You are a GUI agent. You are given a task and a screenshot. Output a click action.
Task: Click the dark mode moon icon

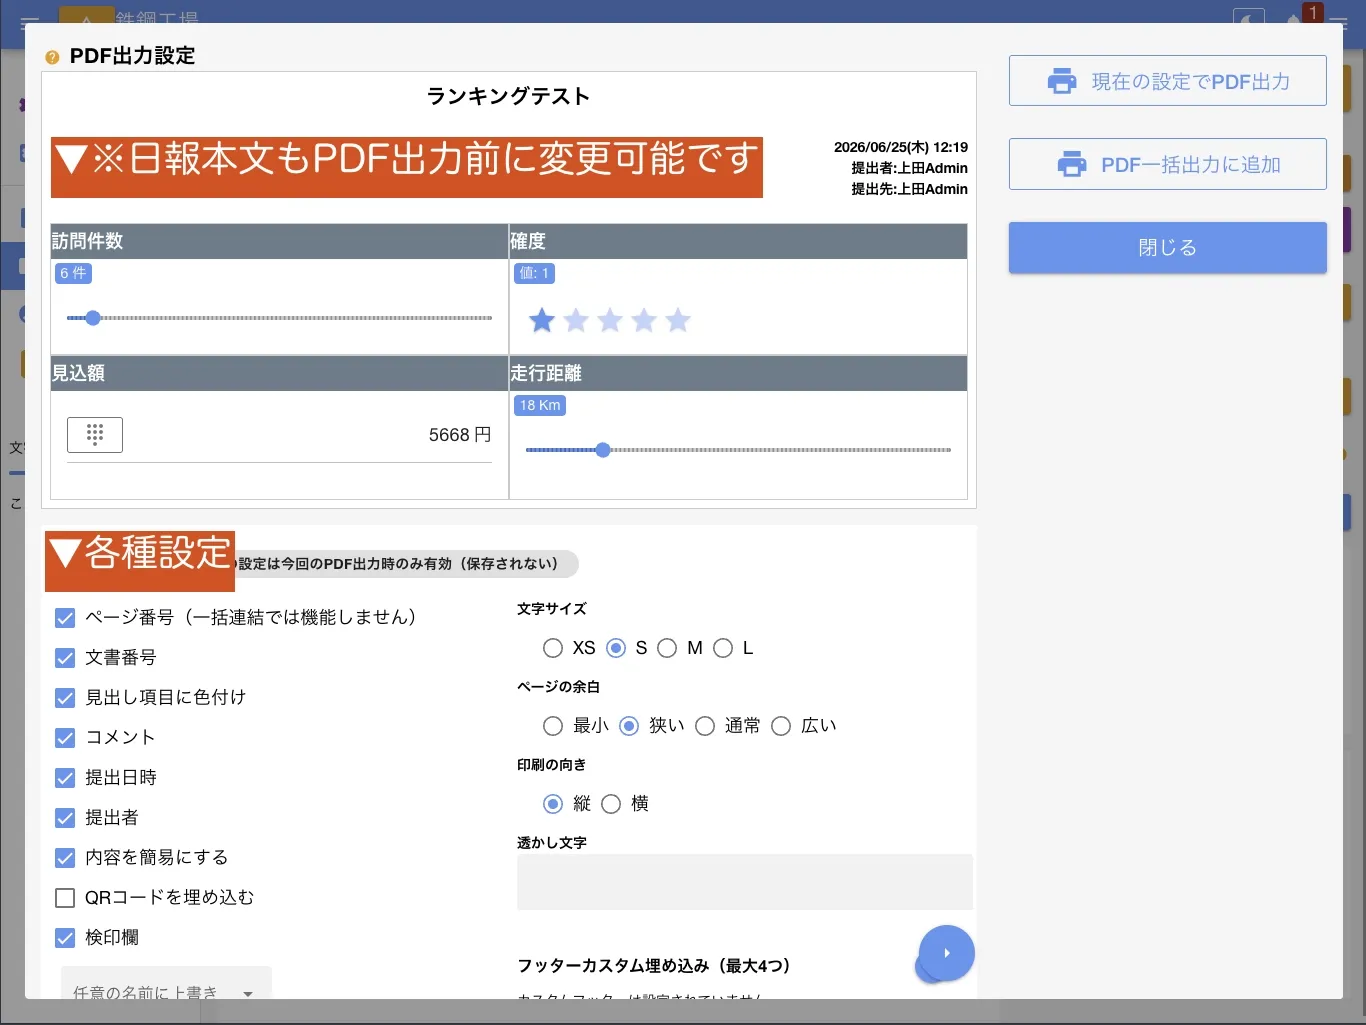(x=1249, y=18)
